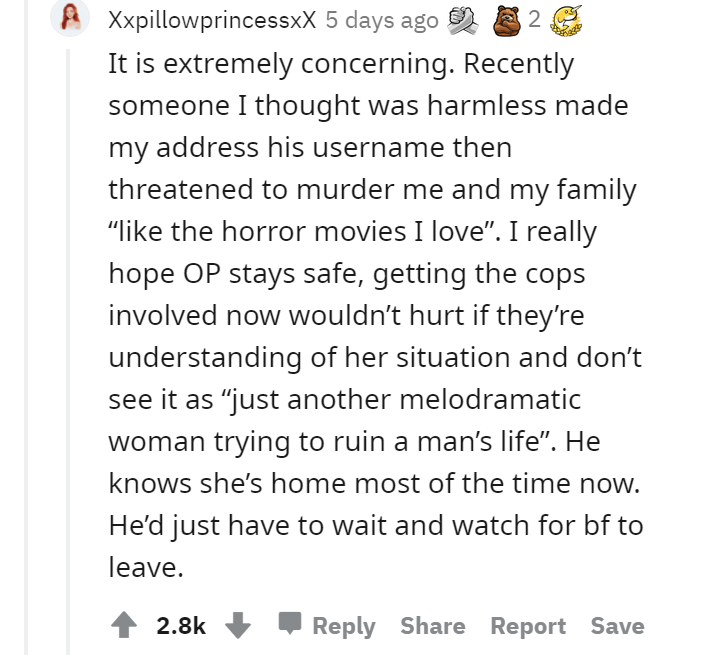Upvote the XxpillowprincessxX comment

[124, 625]
